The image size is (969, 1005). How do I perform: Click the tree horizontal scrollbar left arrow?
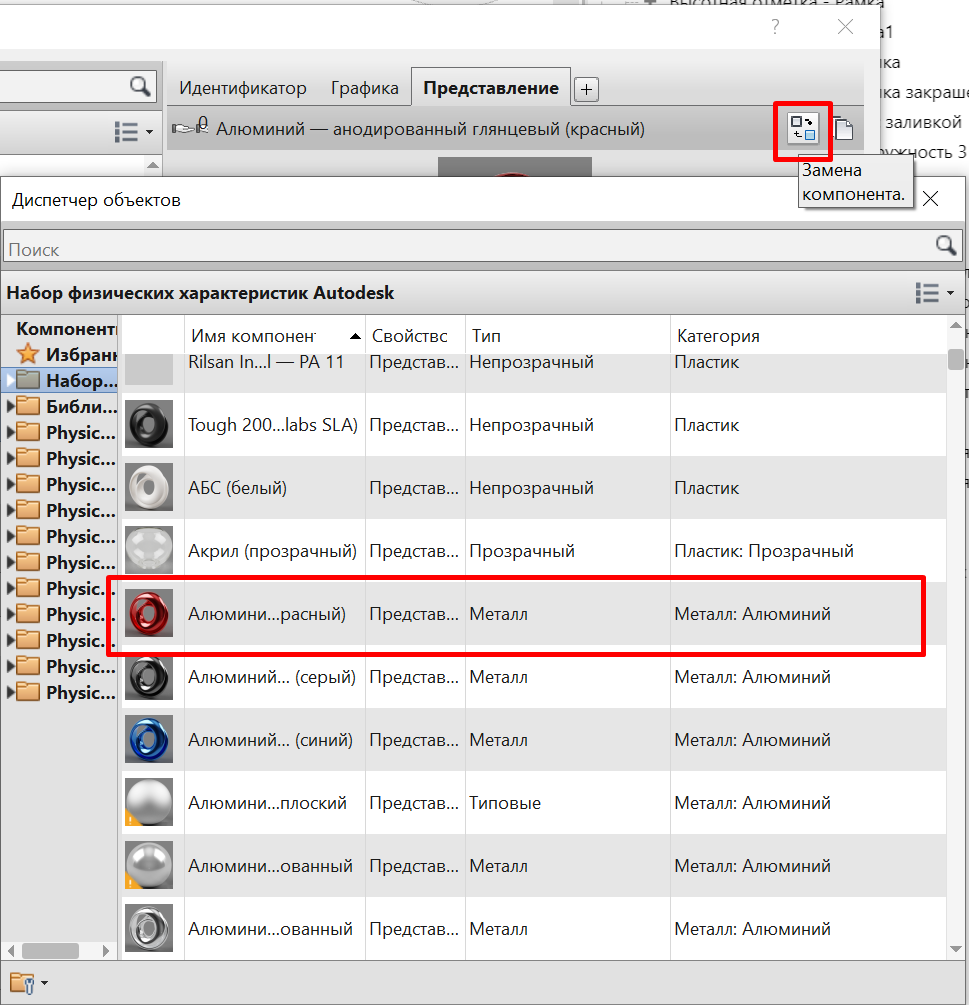tap(10, 951)
